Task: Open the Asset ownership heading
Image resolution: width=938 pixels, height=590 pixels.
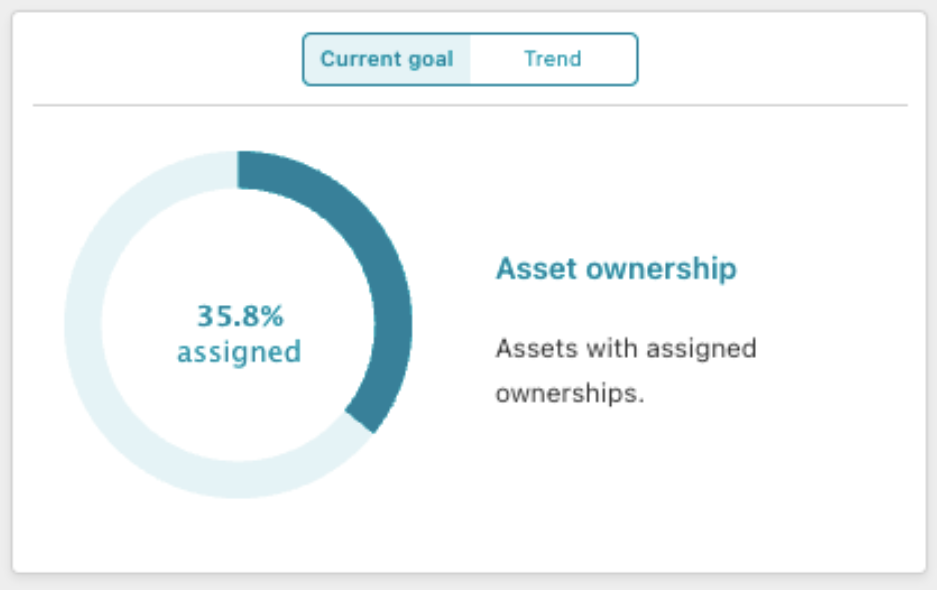Action: point(616,268)
